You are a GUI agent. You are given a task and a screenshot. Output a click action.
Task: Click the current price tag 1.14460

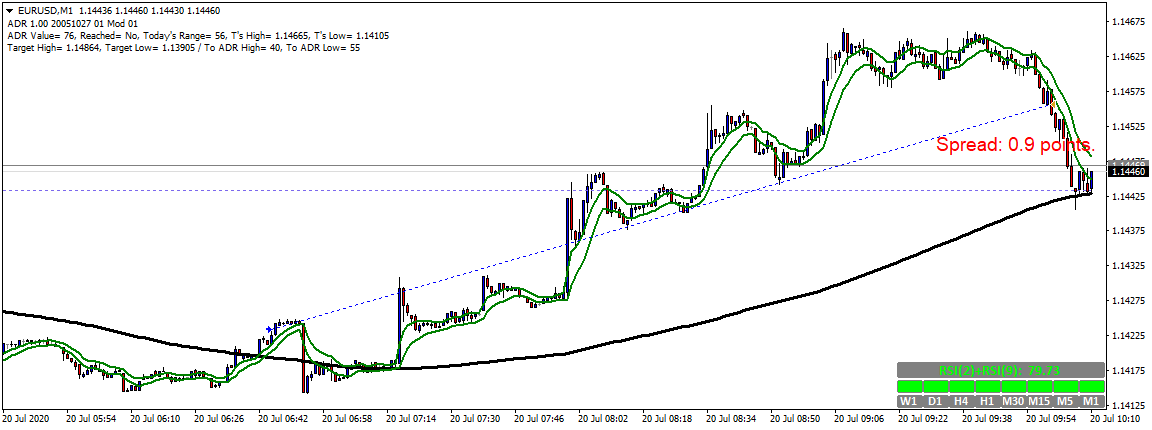[1128, 171]
